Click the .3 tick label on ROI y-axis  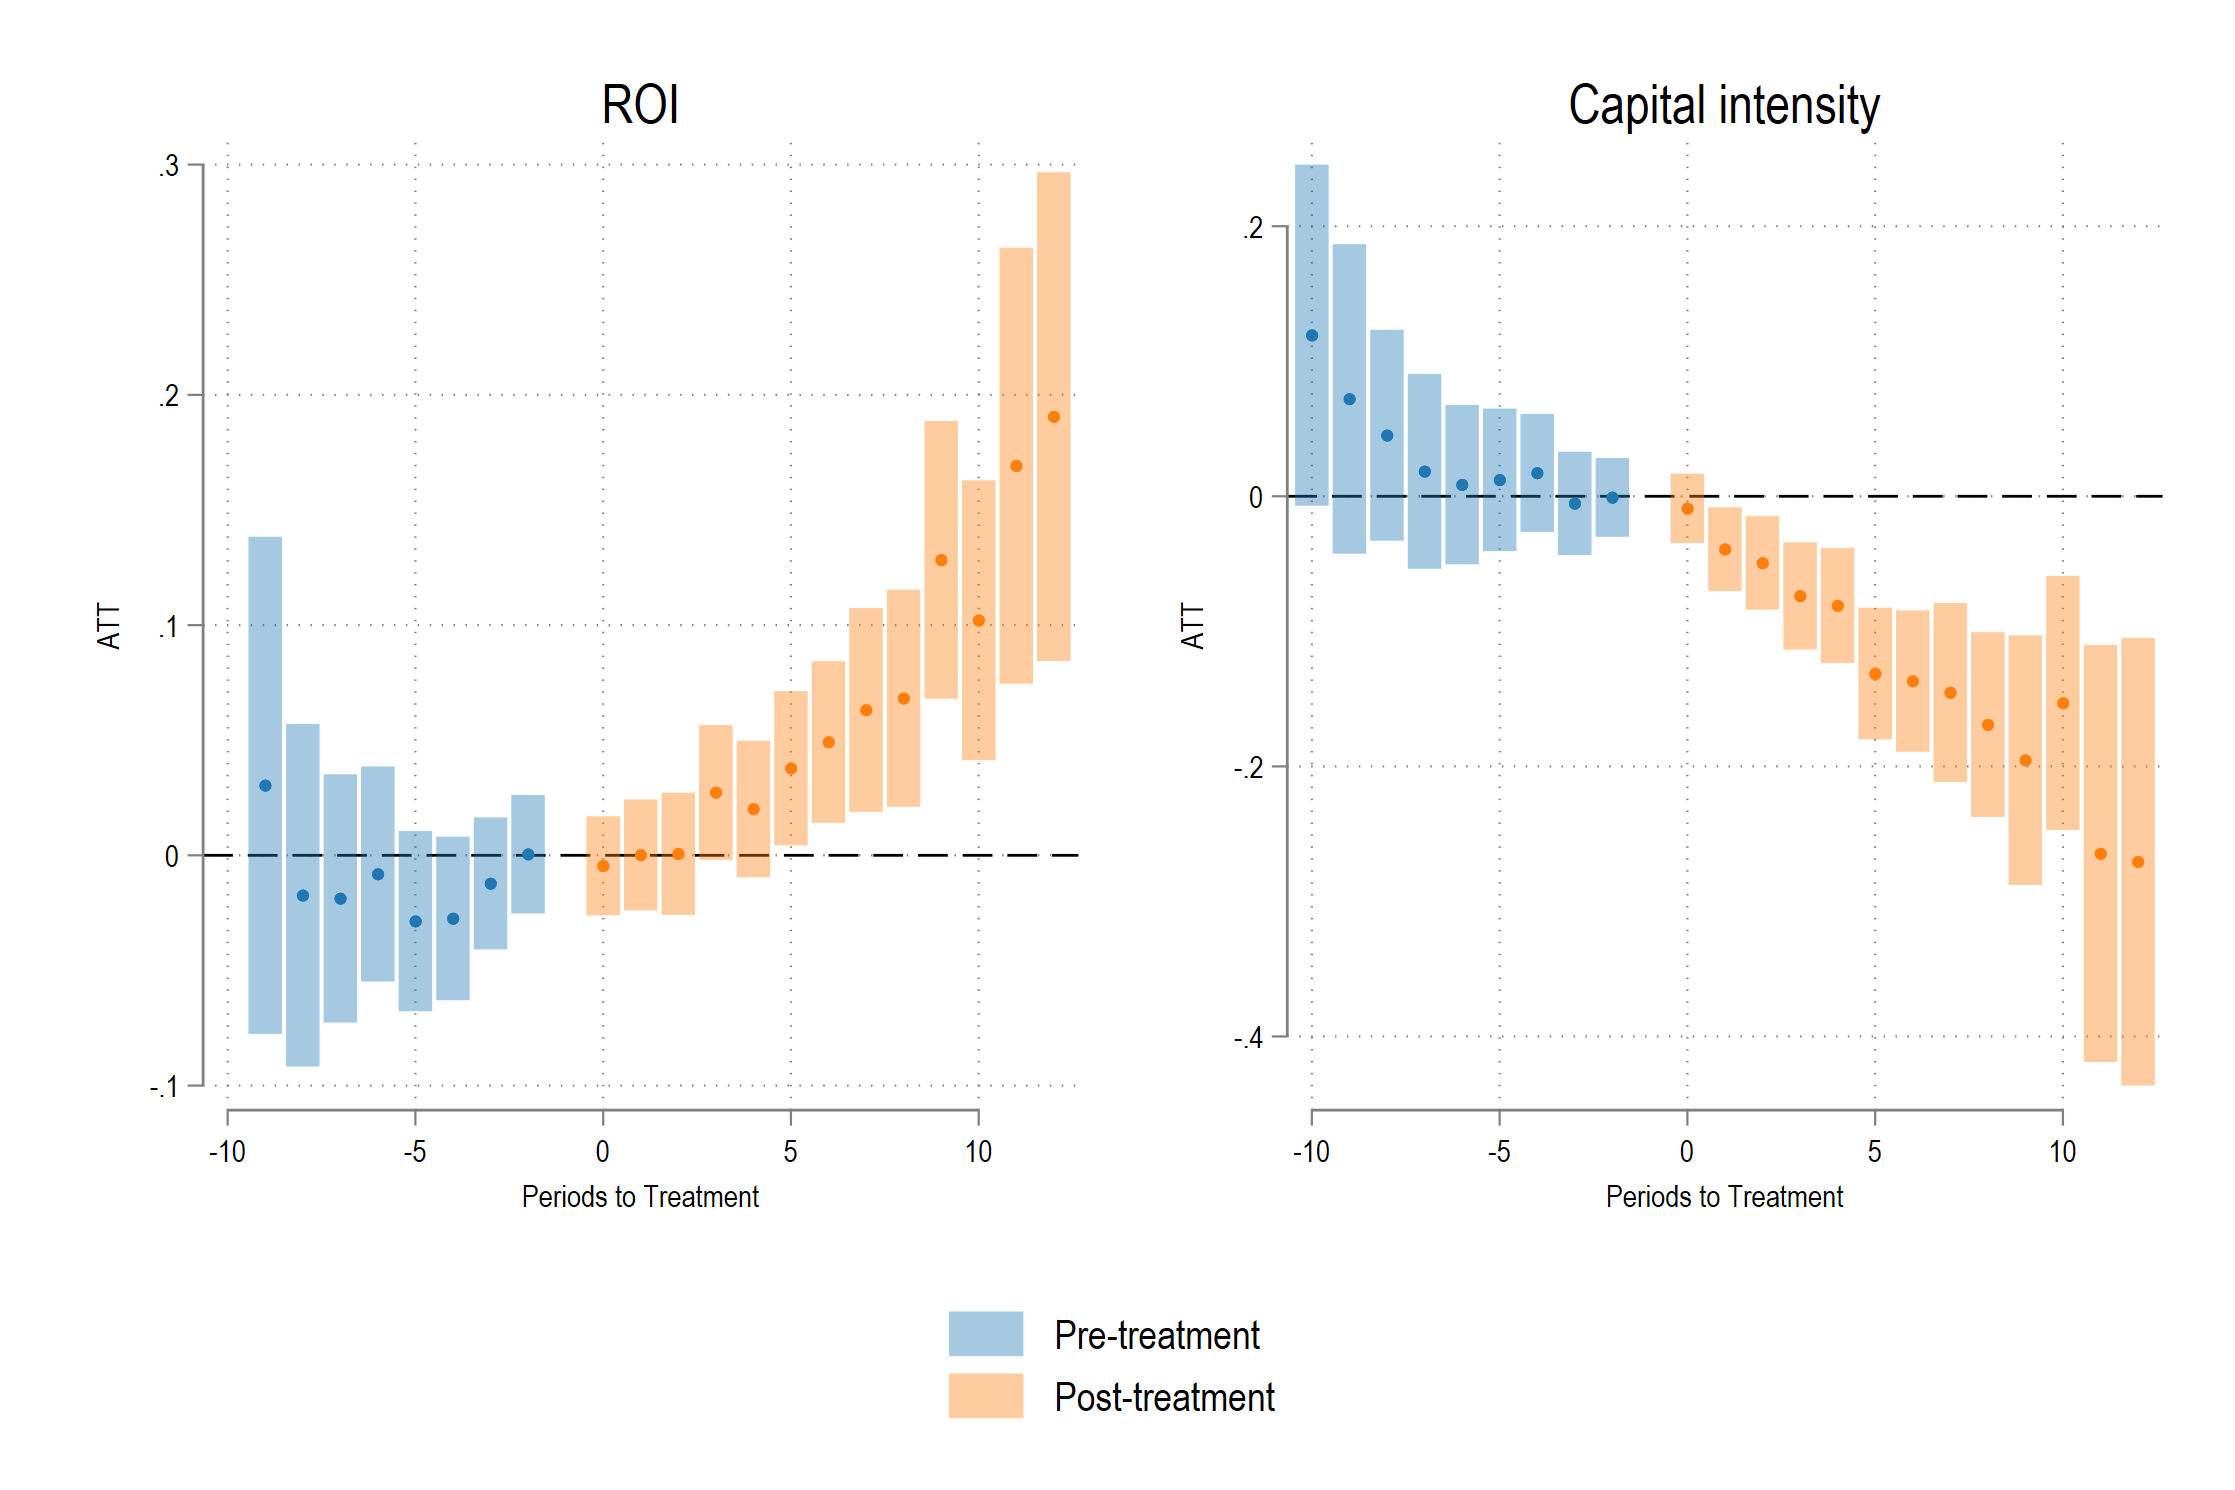pos(169,165)
